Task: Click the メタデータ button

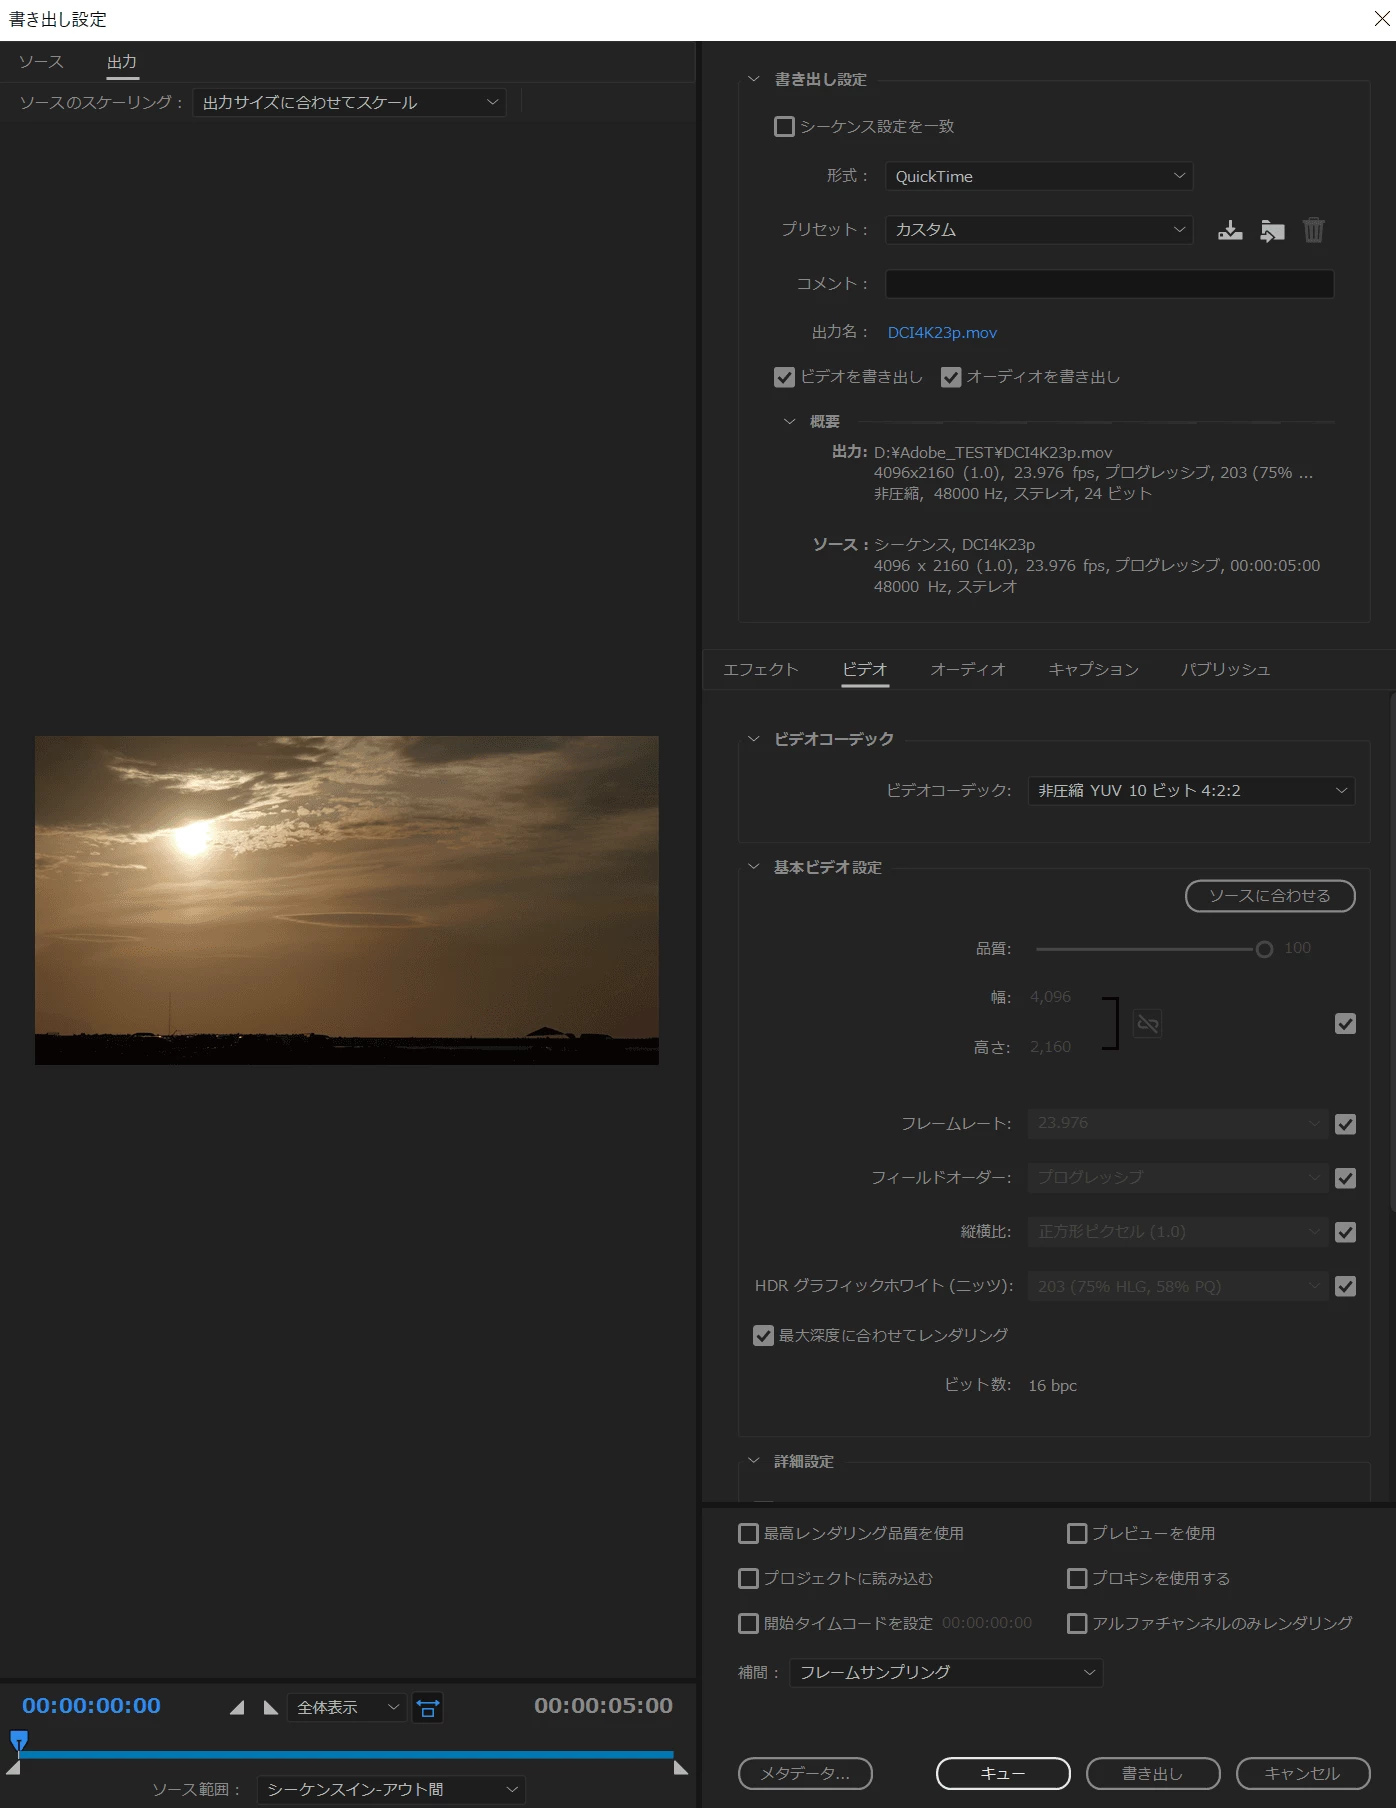Action: [x=805, y=1774]
